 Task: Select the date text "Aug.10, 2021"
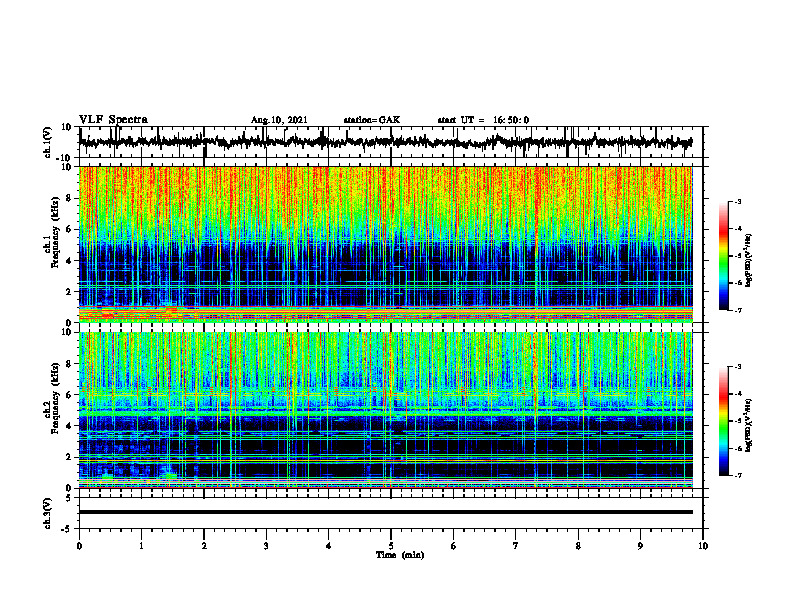[279, 120]
